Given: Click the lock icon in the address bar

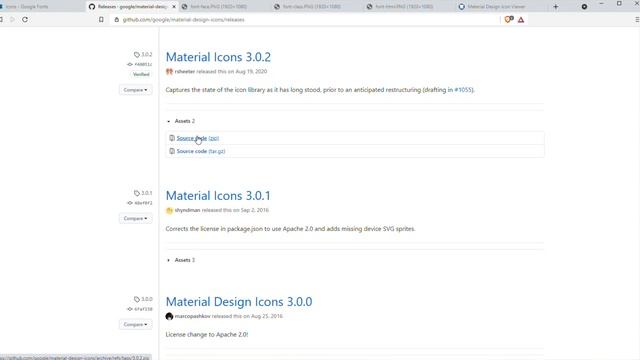Looking at the screenshot, I should (116, 20).
